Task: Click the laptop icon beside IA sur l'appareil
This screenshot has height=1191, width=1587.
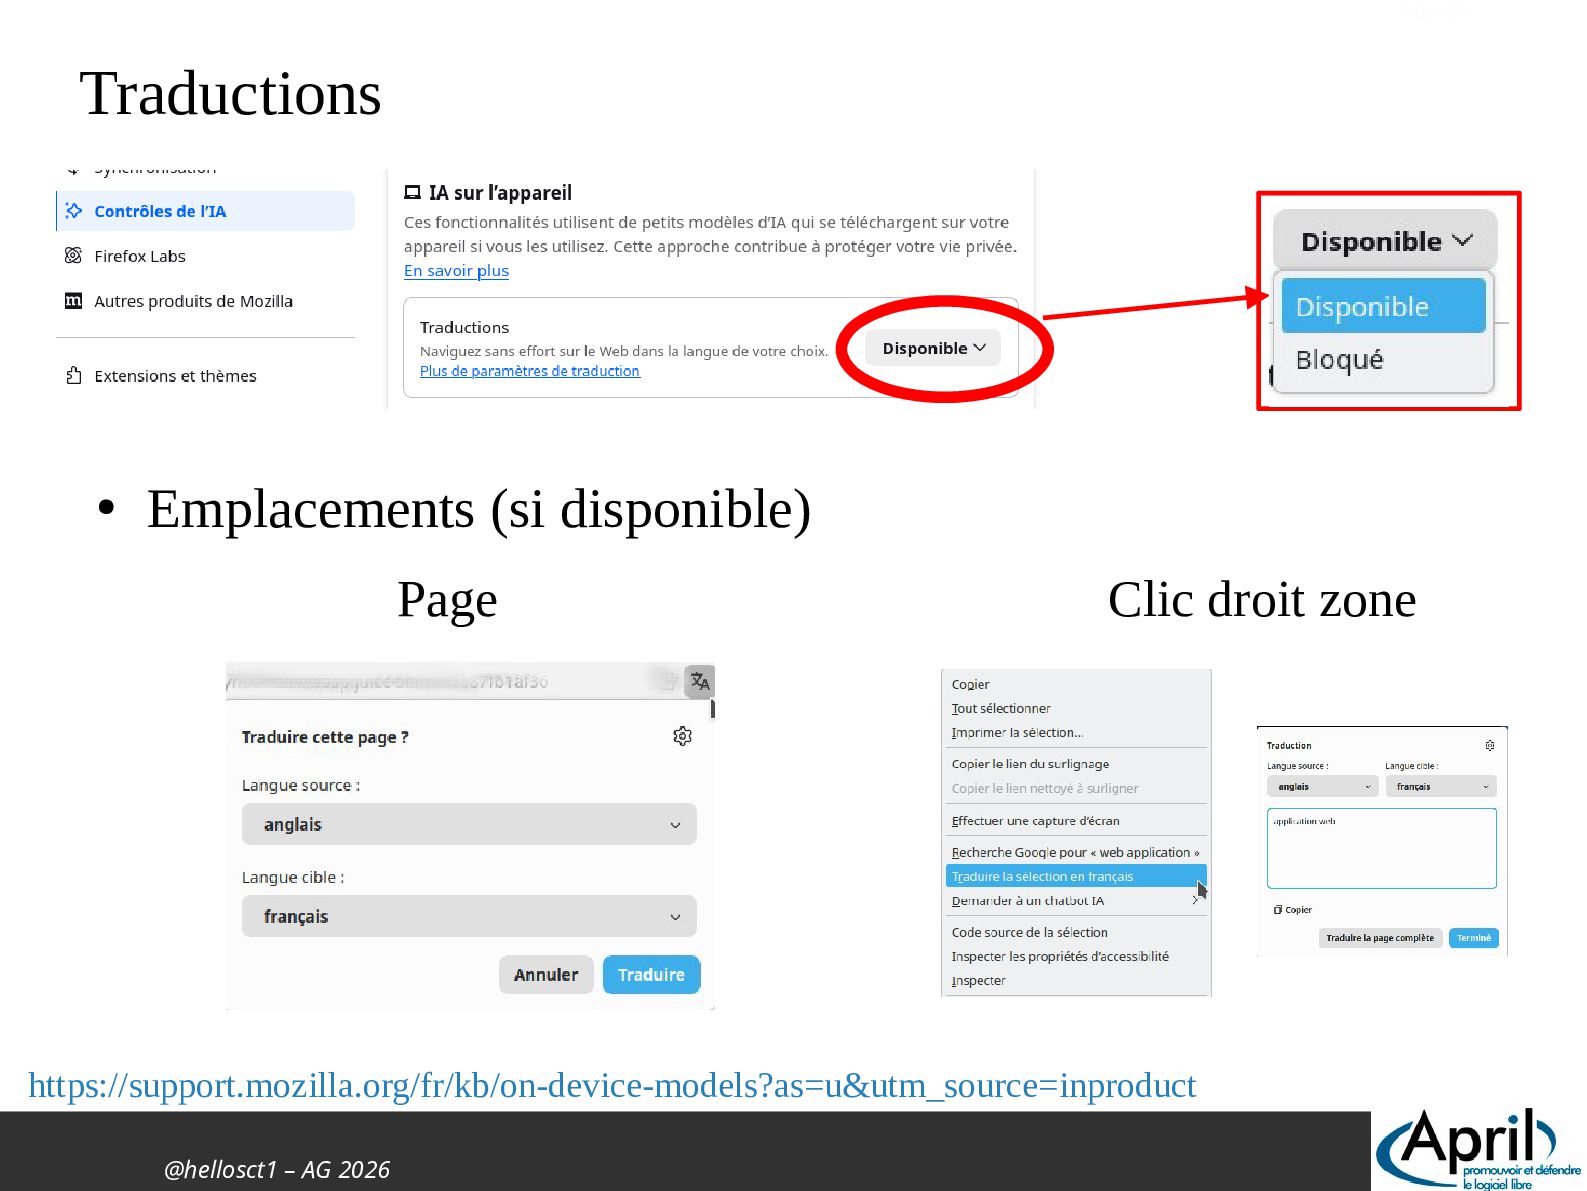Action: click(412, 193)
